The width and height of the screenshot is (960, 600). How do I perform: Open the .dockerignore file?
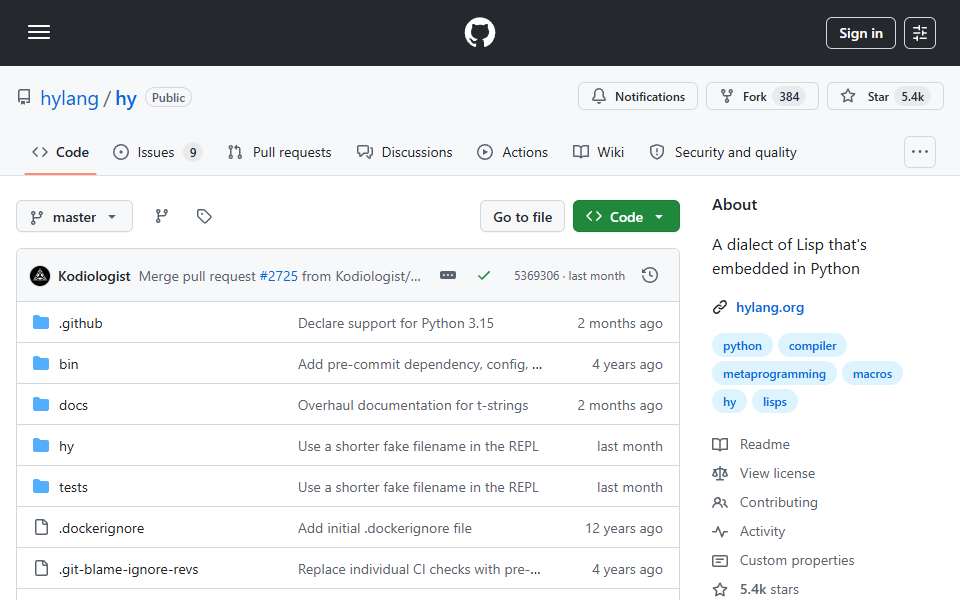click(x=102, y=528)
